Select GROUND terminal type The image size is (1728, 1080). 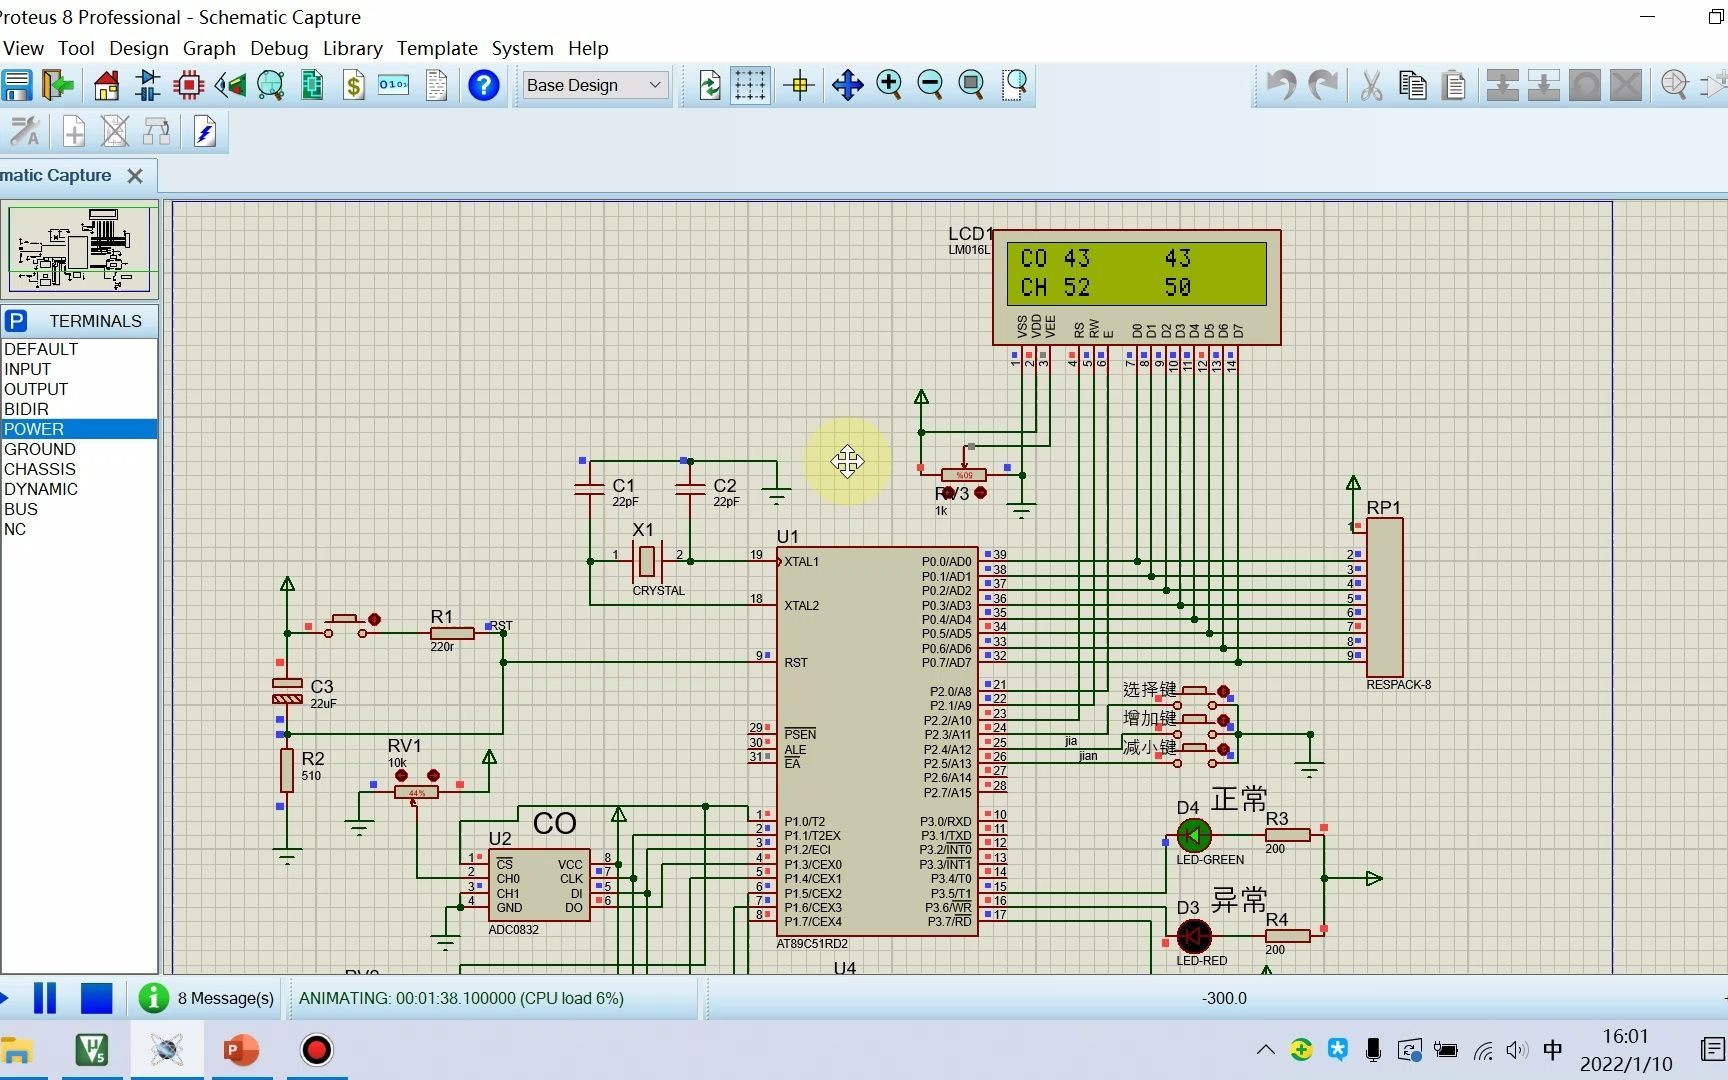[79, 449]
